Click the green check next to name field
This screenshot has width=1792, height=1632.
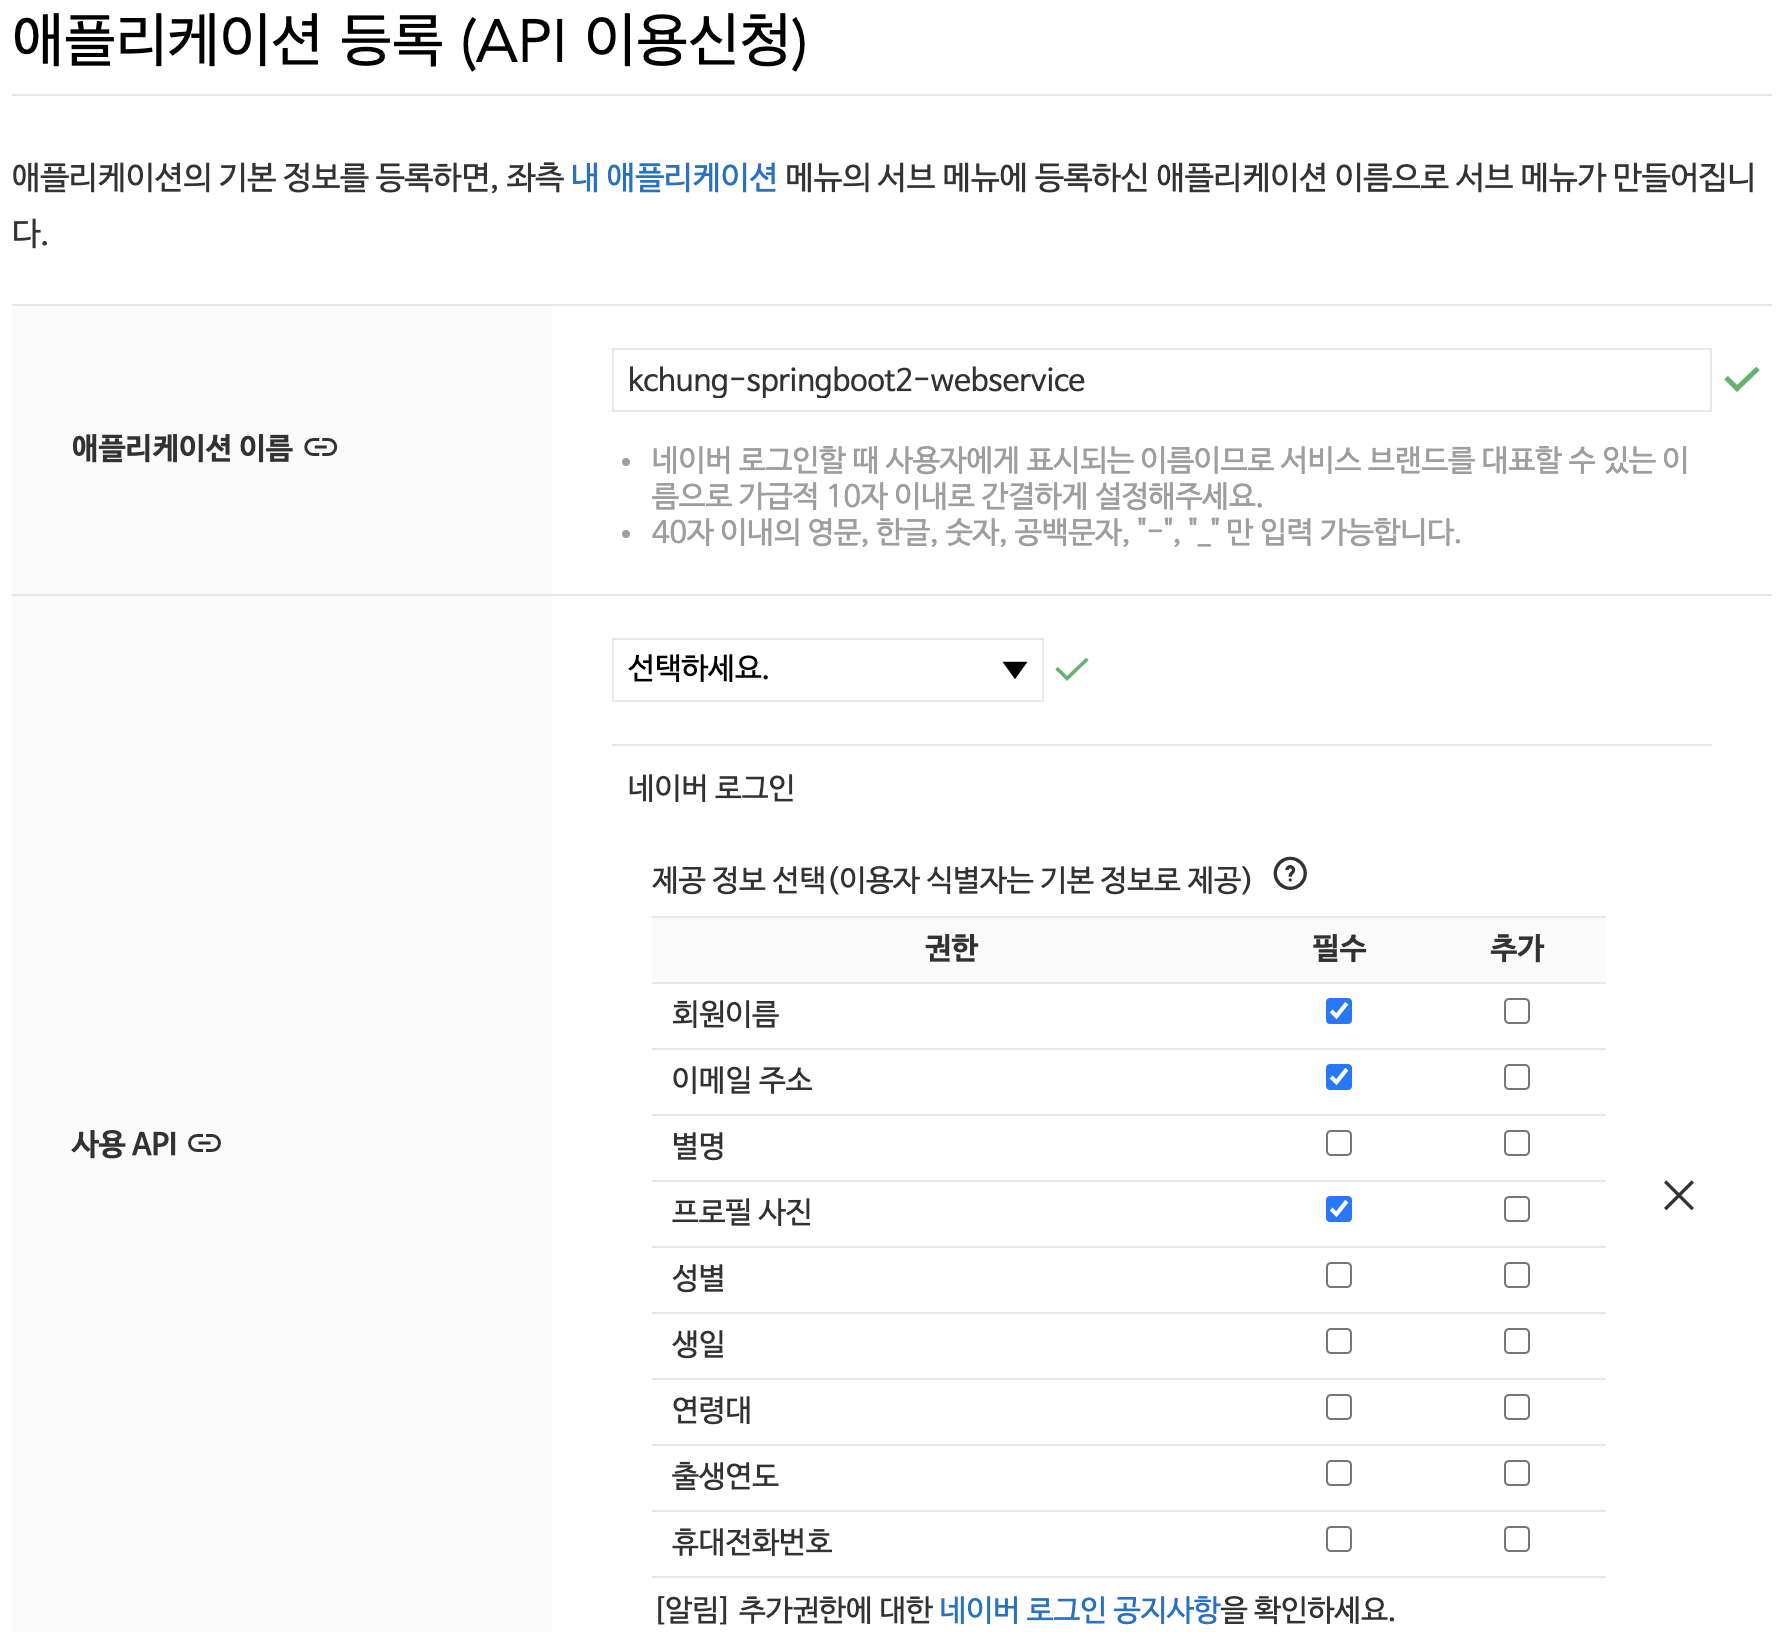coord(1741,379)
